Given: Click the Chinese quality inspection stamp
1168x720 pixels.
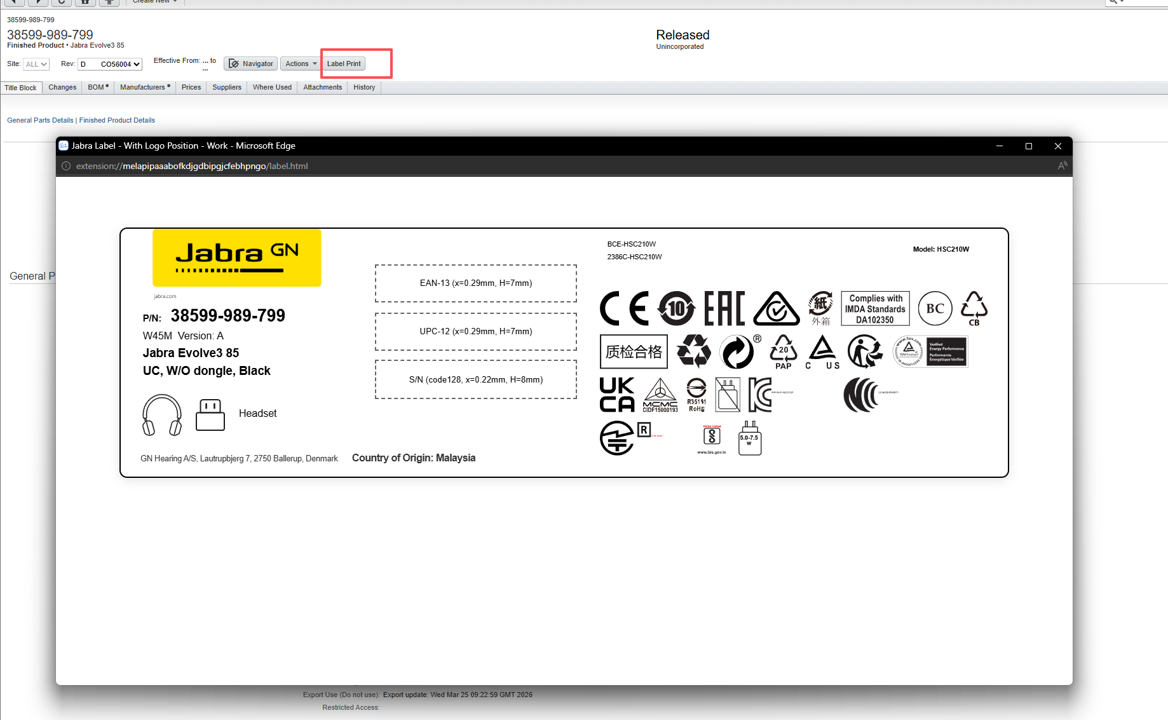Looking at the screenshot, I should tap(634, 351).
